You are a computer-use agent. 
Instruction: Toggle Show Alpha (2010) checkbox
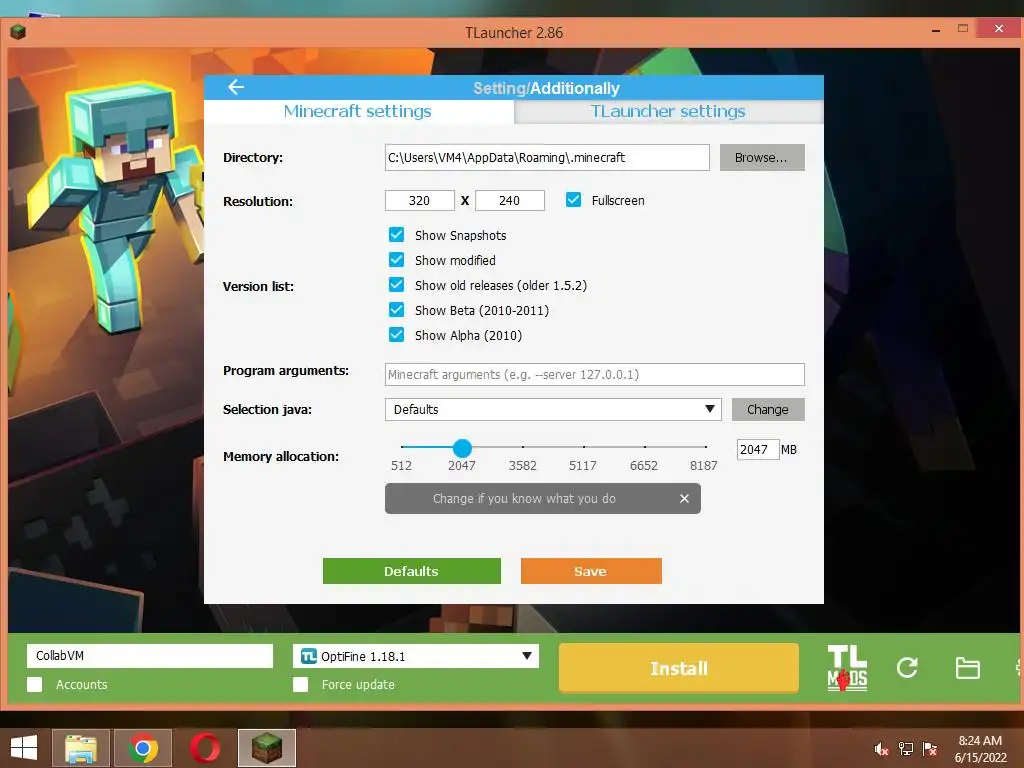click(x=396, y=334)
